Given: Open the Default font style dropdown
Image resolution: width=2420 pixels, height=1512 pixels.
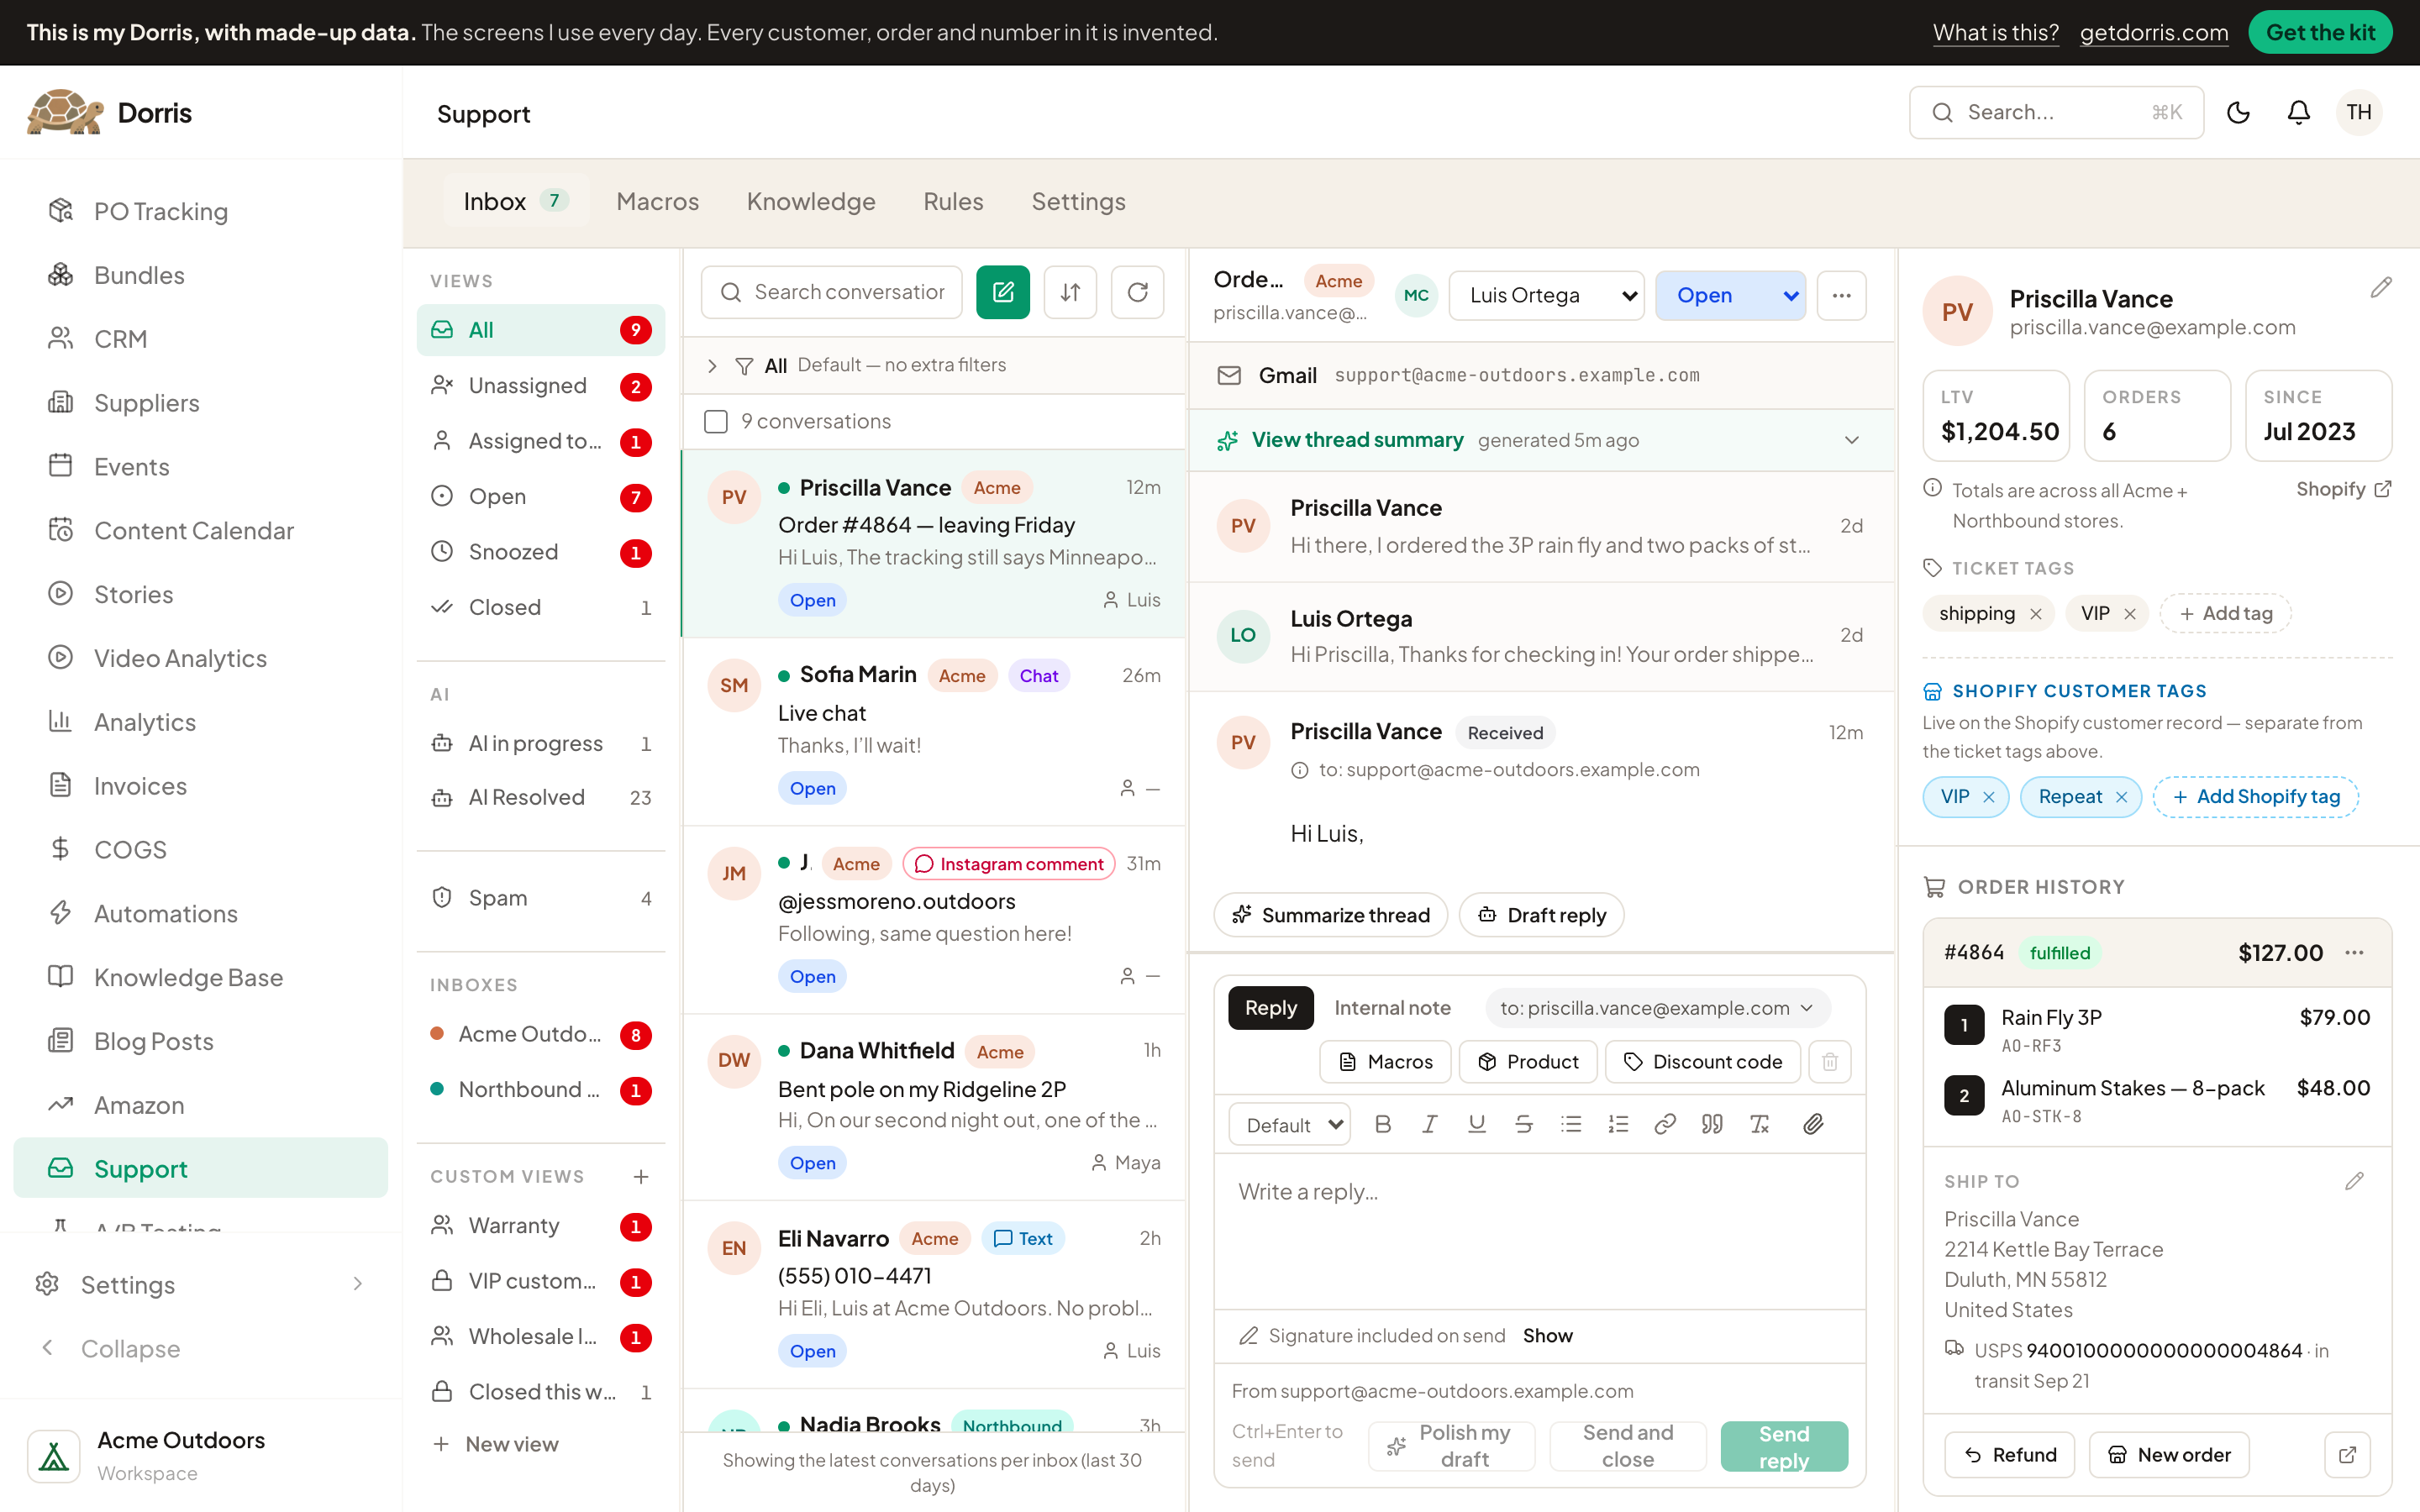Looking at the screenshot, I should tap(1289, 1124).
